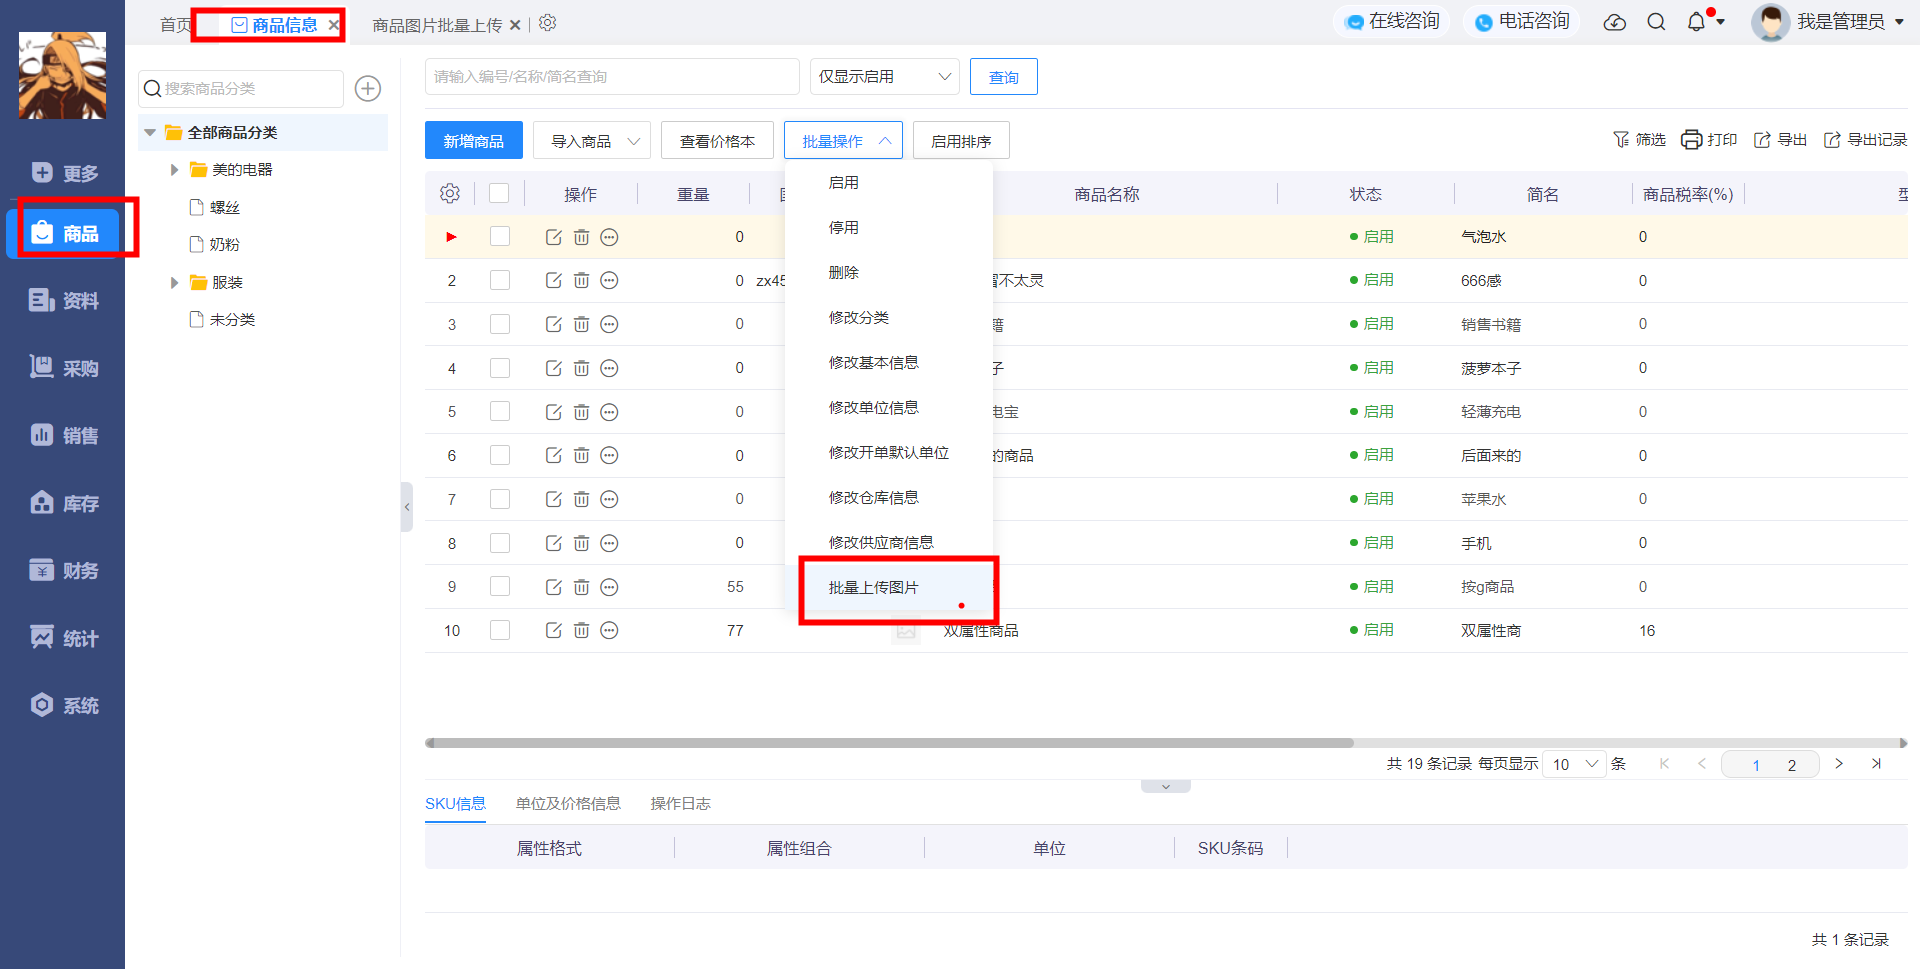Open more actions for row 6
Viewport: 1920px width, 969px height.
[x=609, y=455]
